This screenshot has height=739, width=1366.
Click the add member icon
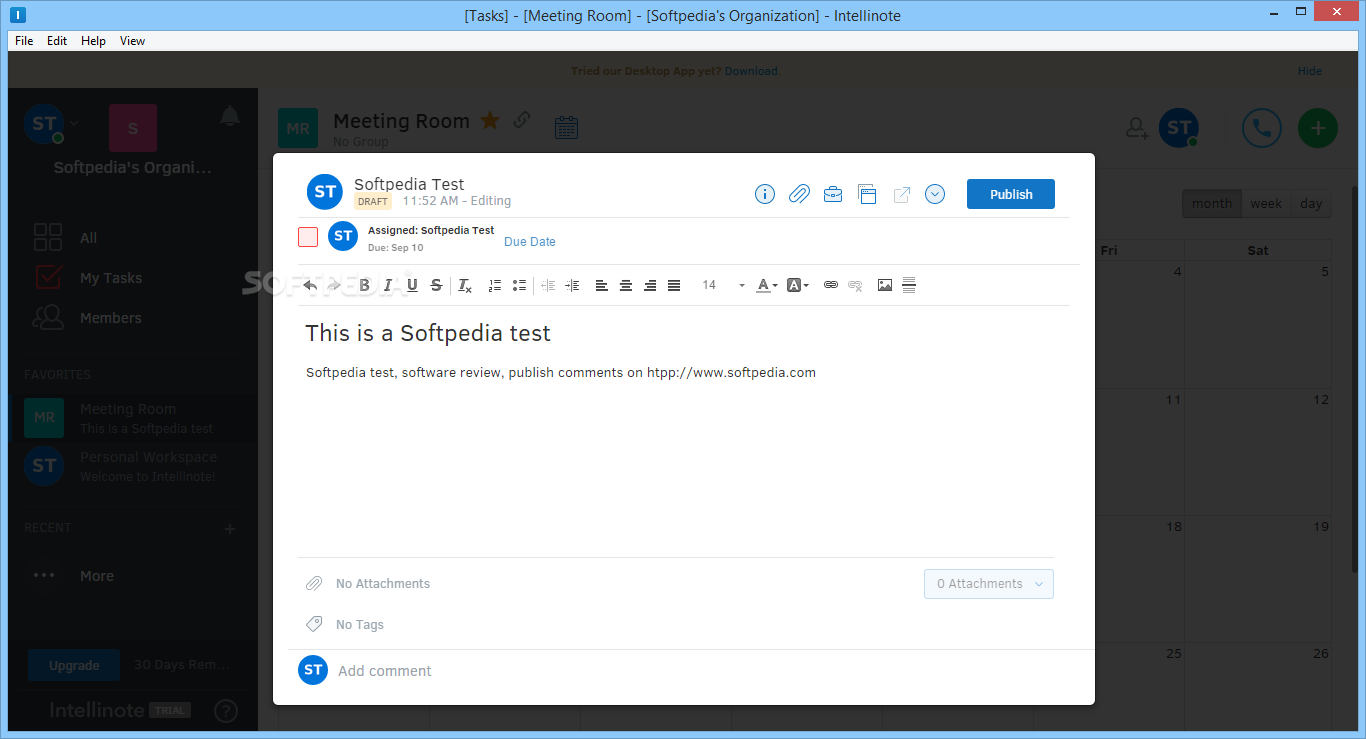1137,128
